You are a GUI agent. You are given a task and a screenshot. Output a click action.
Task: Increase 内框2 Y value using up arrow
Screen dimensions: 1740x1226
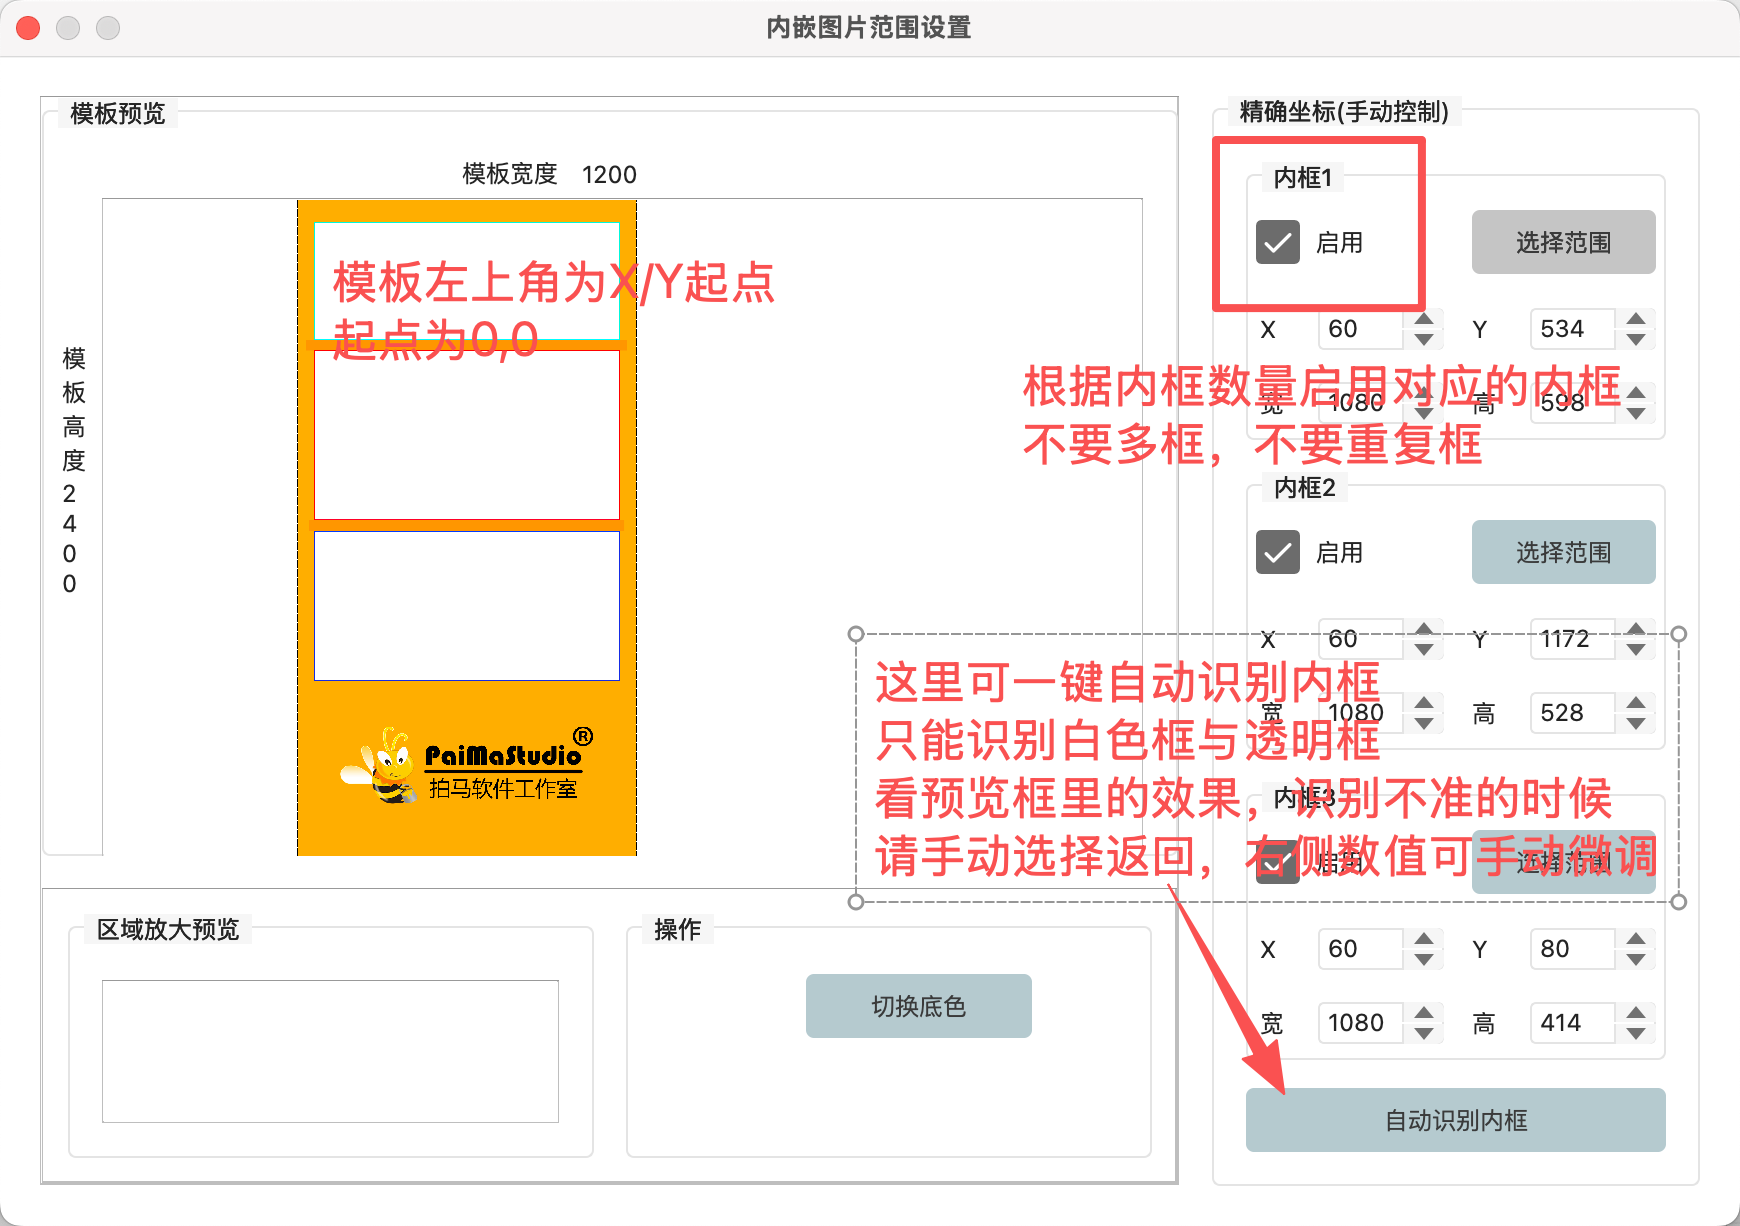coord(1636,629)
